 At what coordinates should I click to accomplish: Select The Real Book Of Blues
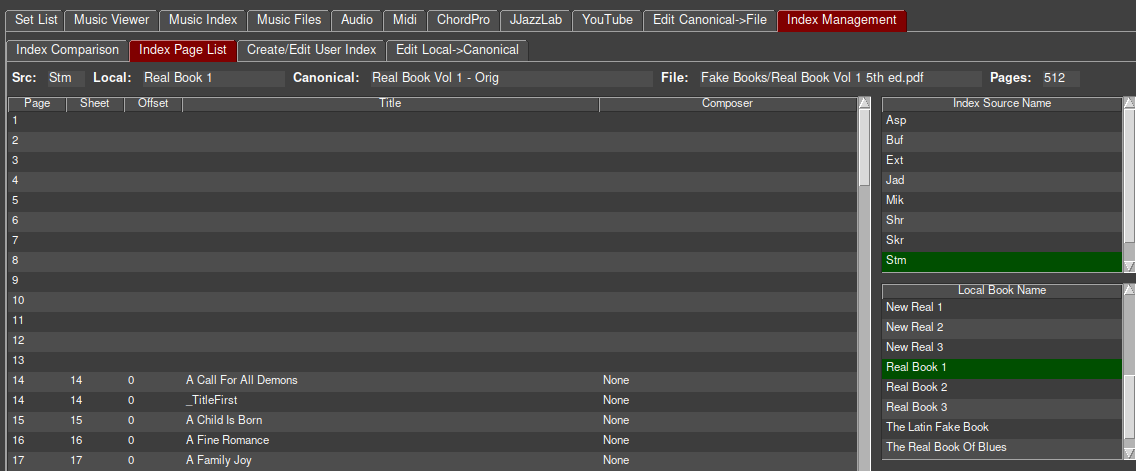pyautogui.click(x=1001, y=447)
